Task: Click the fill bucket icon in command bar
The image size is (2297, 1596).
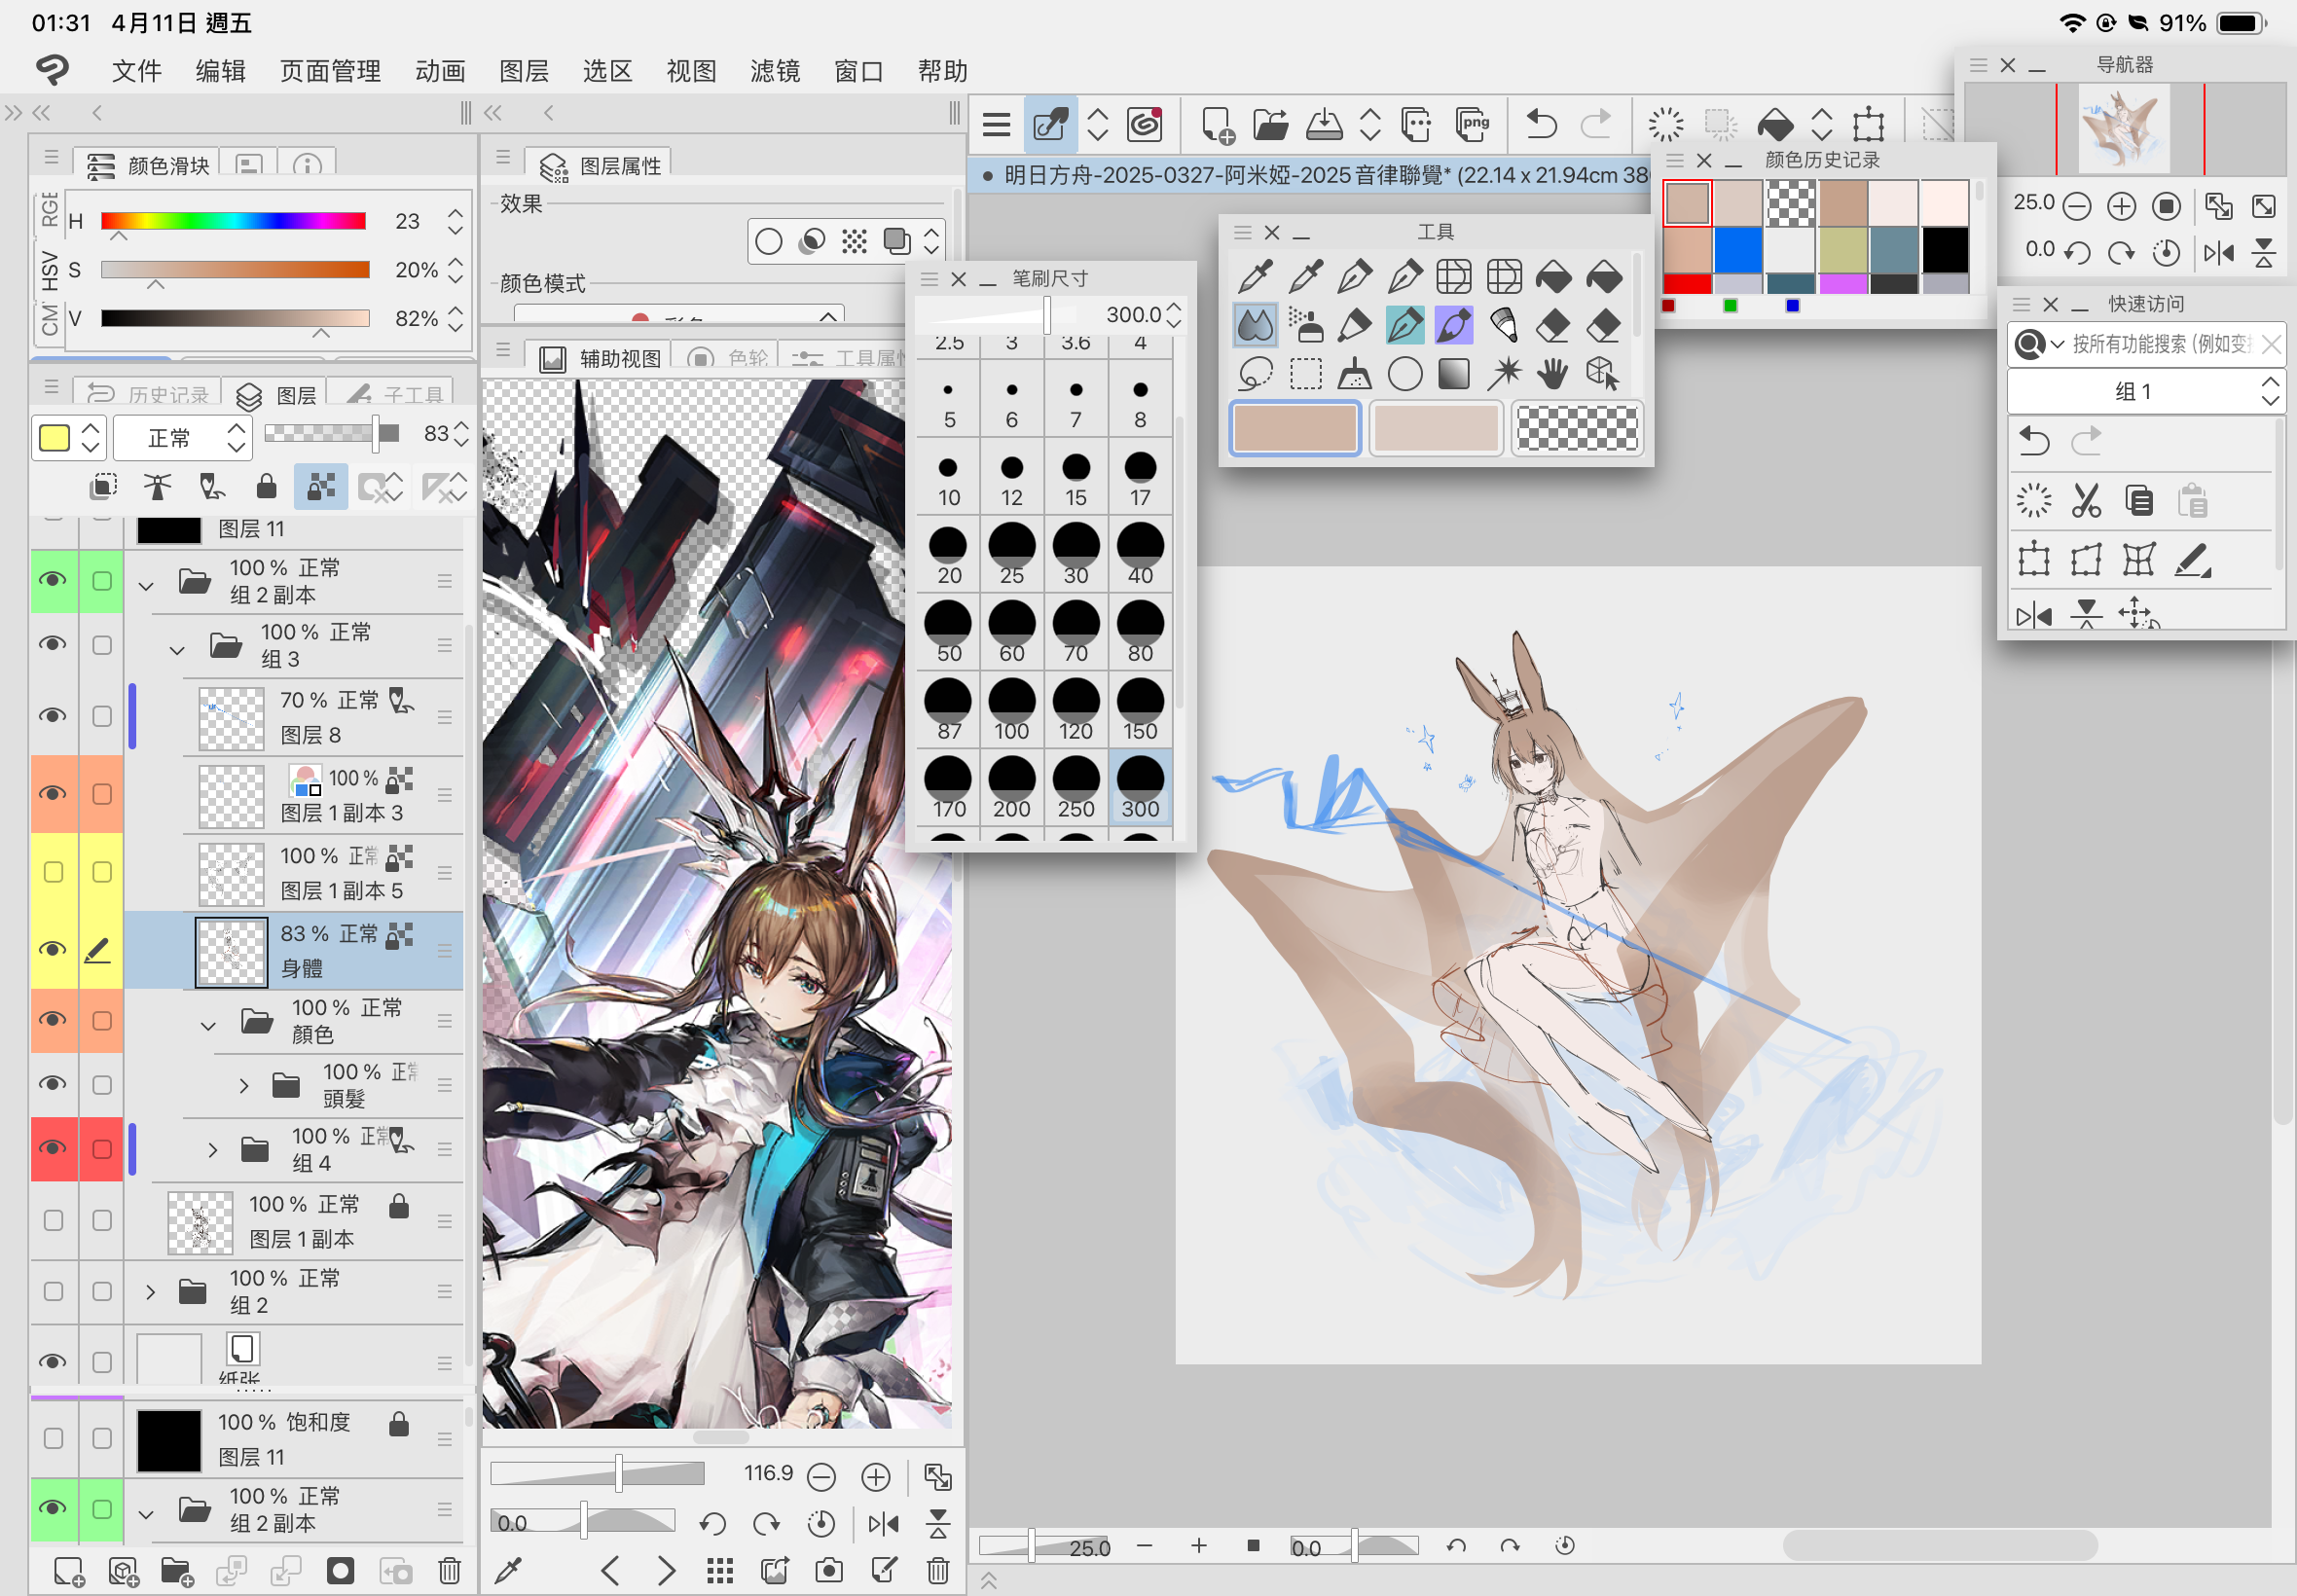Action: click(x=1774, y=124)
